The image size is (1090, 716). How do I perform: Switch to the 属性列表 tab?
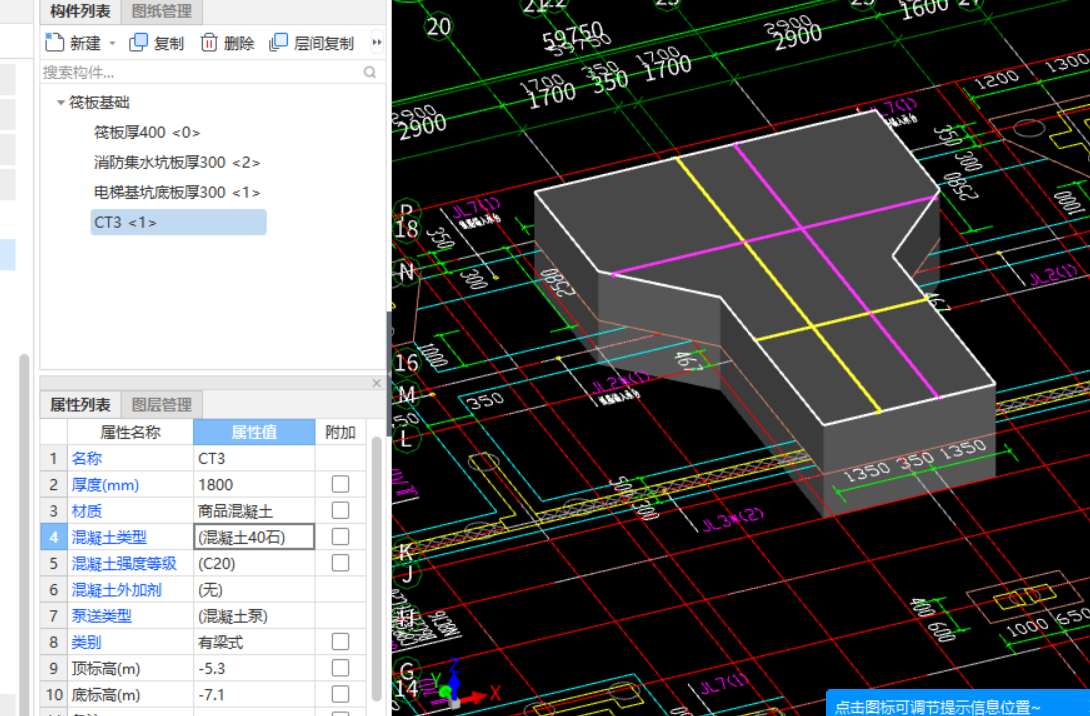(x=80, y=405)
